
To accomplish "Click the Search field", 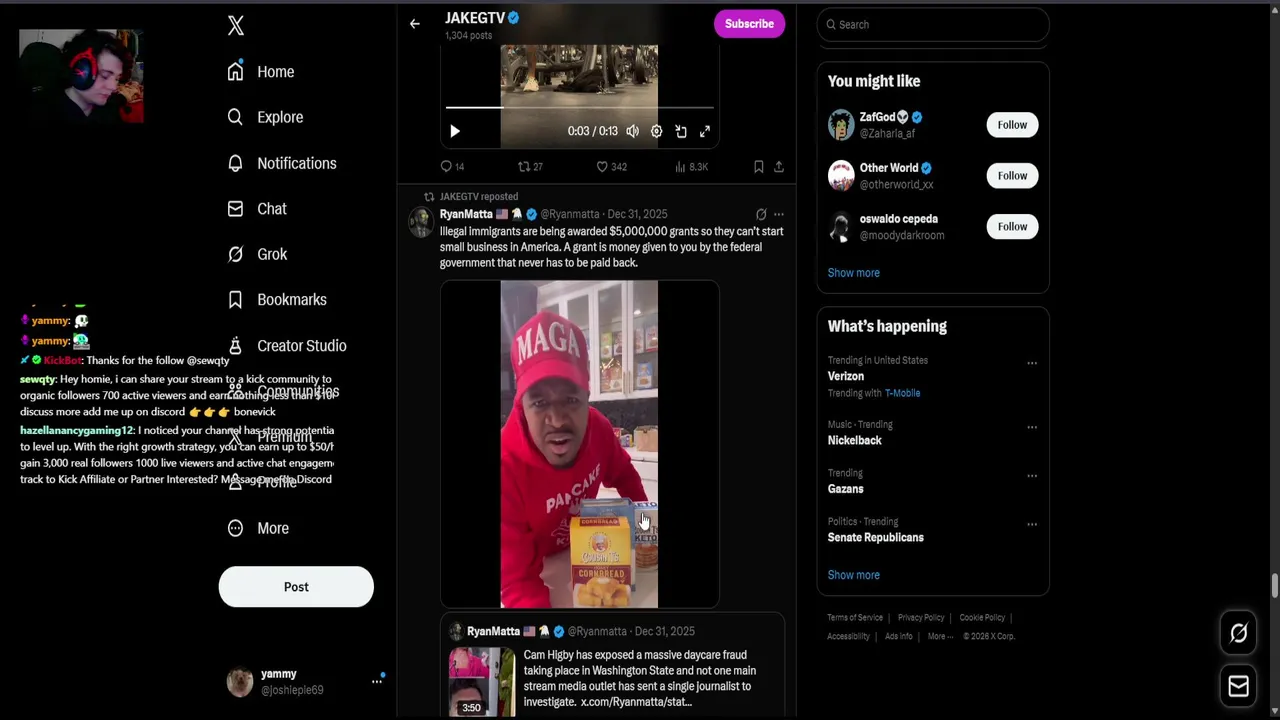I will 933,24.
